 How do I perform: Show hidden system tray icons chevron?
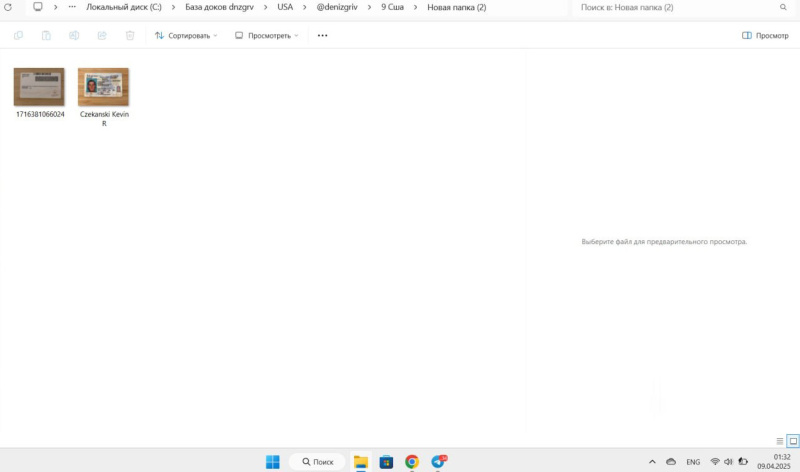pyautogui.click(x=652, y=461)
